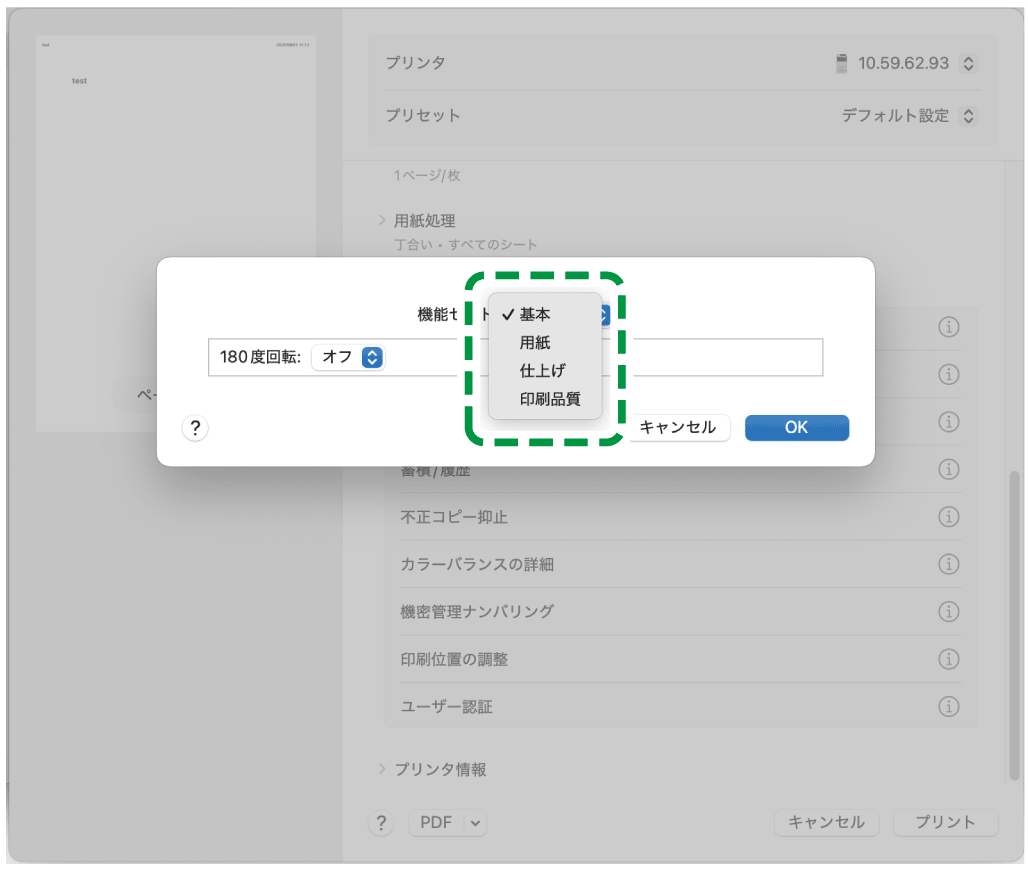
Task: Show info for 印刷位置の調整
Action: pos(948,659)
